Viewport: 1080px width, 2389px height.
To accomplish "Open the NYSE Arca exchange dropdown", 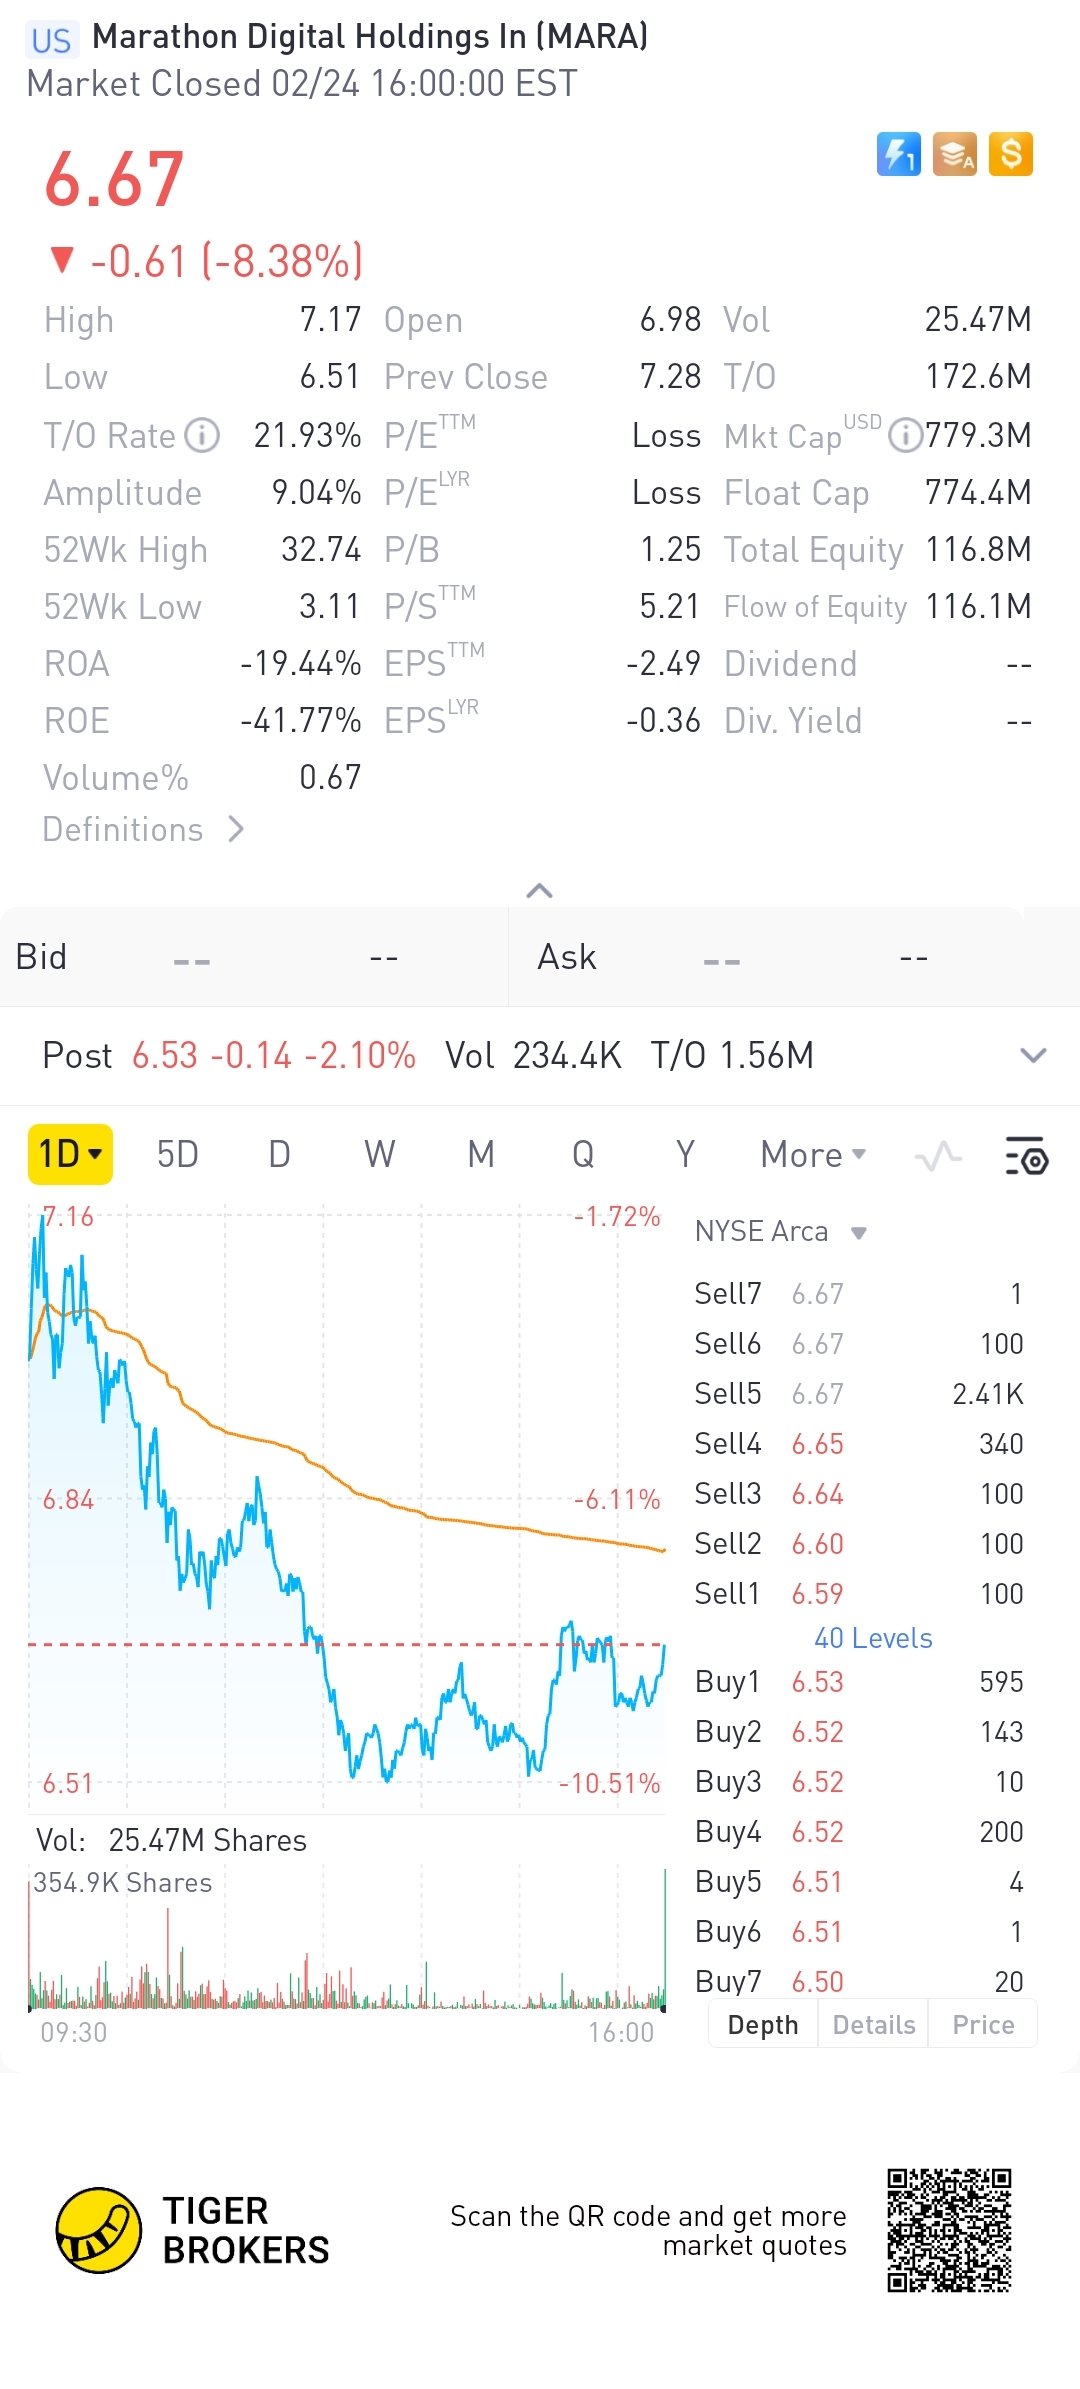I will pyautogui.click(x=781, y=1231).
